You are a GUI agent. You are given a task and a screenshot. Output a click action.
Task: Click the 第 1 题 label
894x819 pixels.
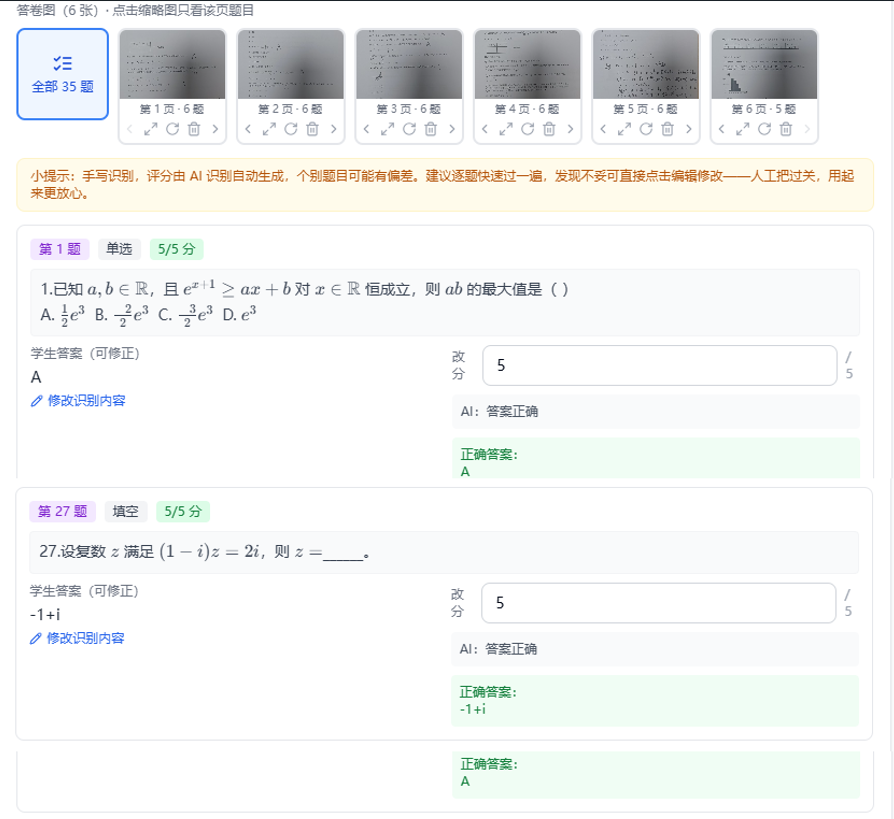60,249
